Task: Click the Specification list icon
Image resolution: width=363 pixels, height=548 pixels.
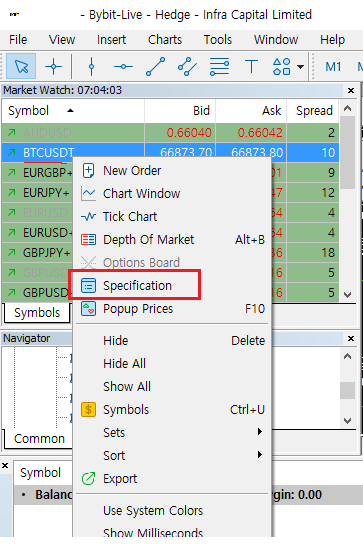Action: pyautogui.click(x=88, y=286)
